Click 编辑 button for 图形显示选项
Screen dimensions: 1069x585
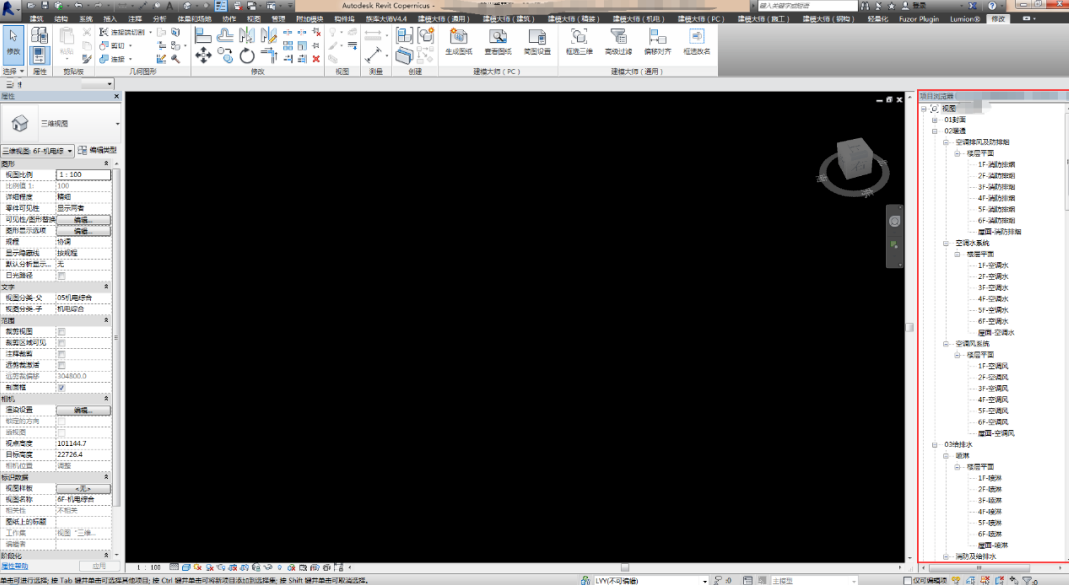pos(83,231)
